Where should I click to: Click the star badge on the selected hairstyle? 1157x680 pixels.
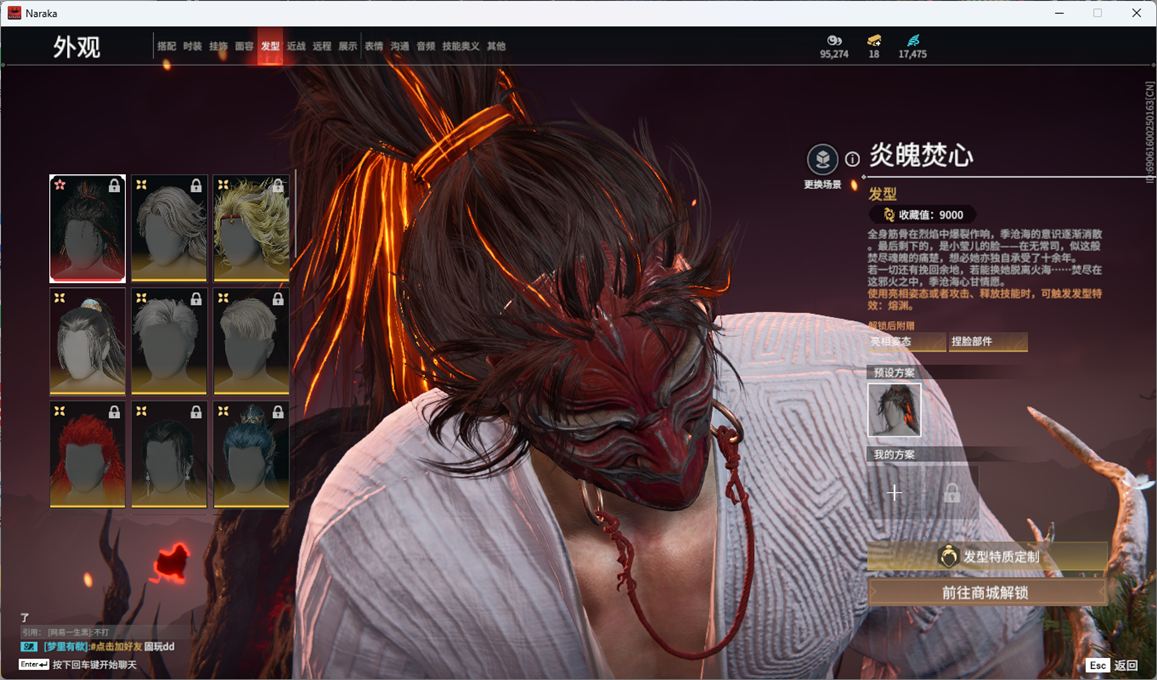(x=60, y=184)
